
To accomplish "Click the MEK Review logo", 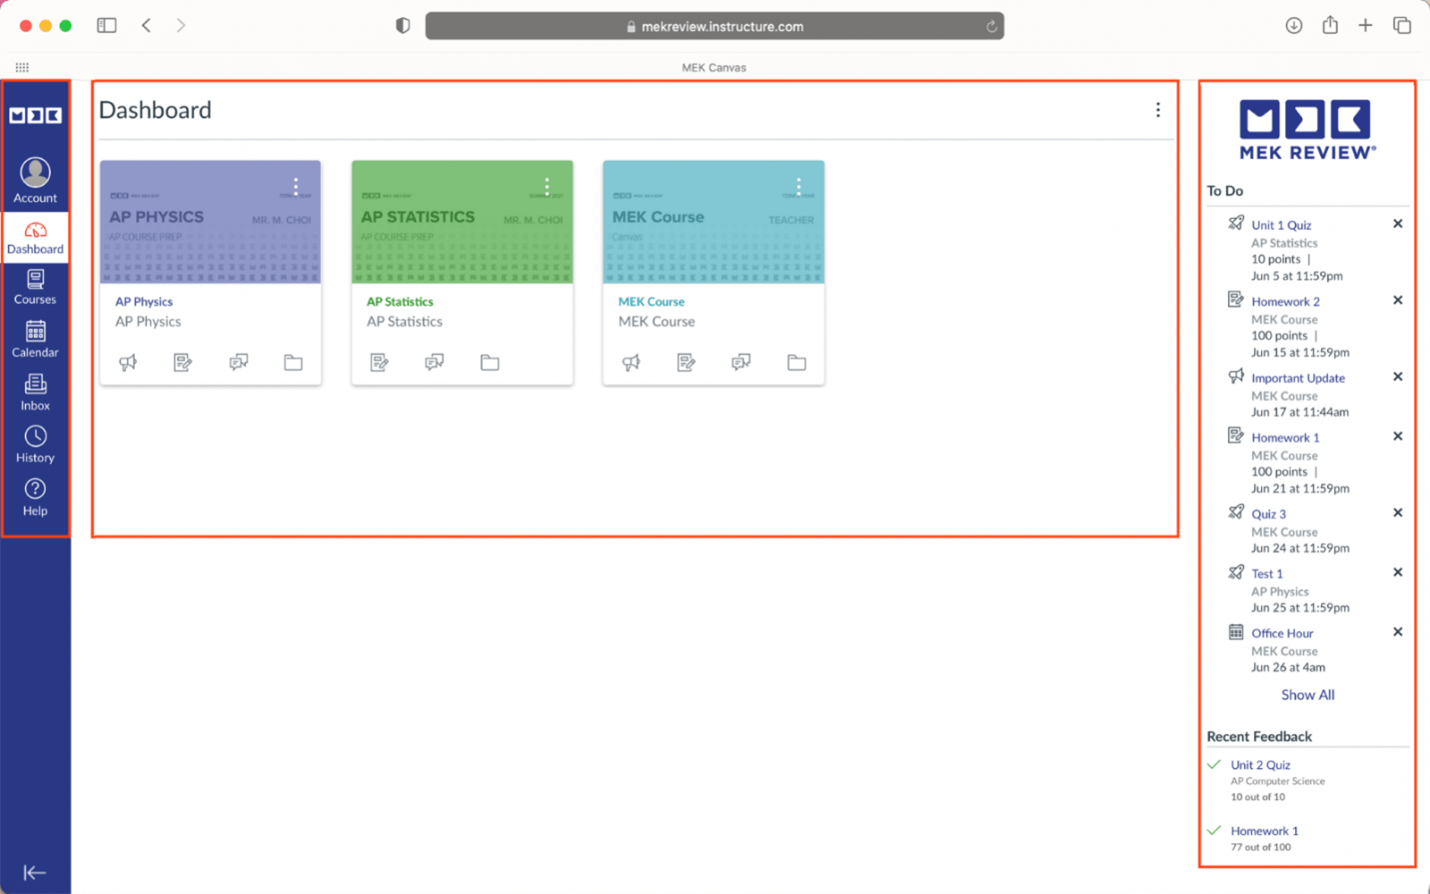I will click(x=1307, y=128).
